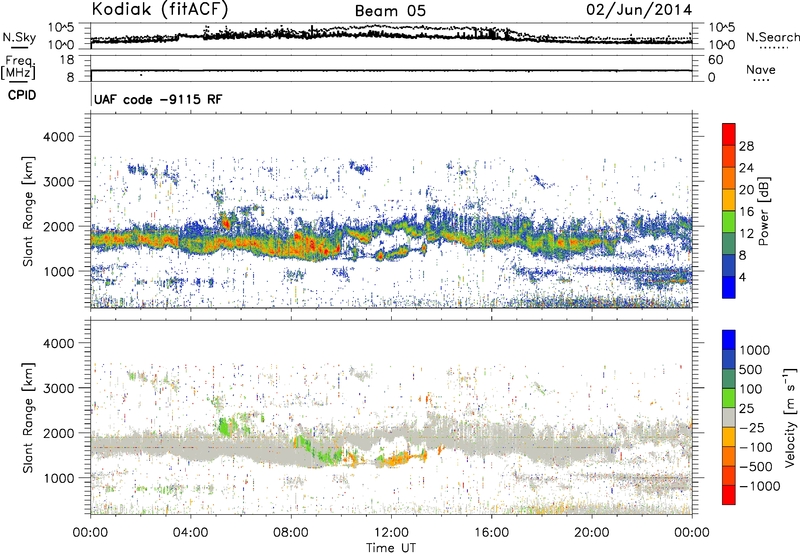Click the orange 24–28 dB Power colorbar segment
Screen dimensions: 800x554
(729, 157)
